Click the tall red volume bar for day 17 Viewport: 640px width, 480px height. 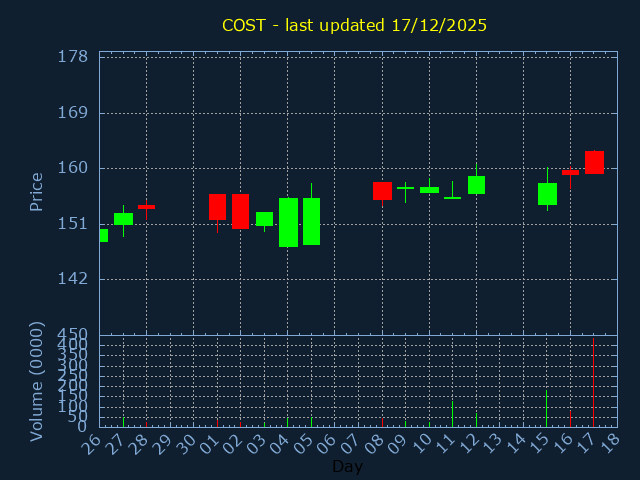[x=593, y=382]
